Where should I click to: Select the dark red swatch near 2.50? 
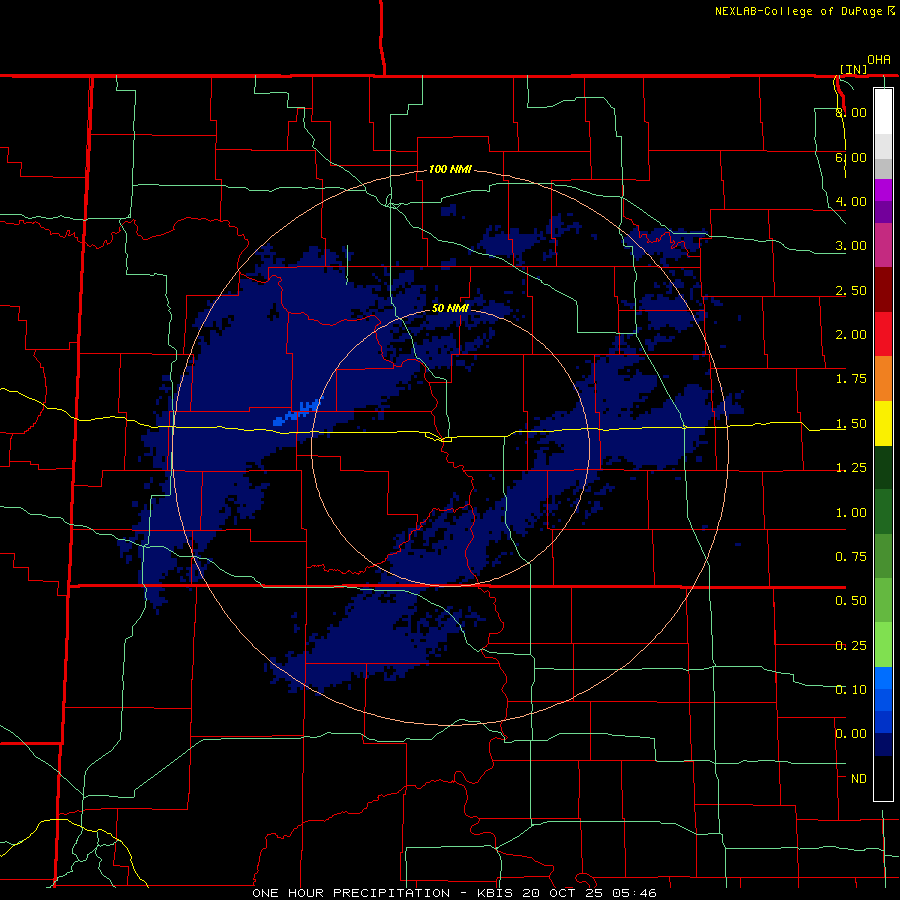click(883, 290)
